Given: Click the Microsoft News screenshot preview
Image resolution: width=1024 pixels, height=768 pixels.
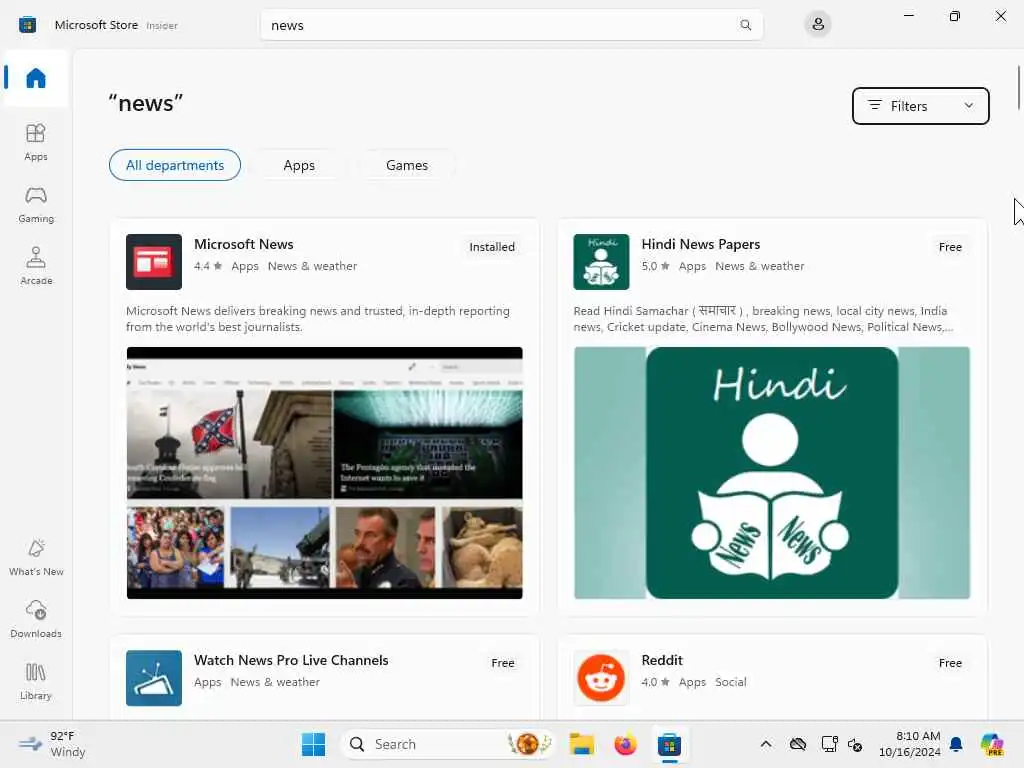Looking at the screenshot, I should (x=325, y=473).
